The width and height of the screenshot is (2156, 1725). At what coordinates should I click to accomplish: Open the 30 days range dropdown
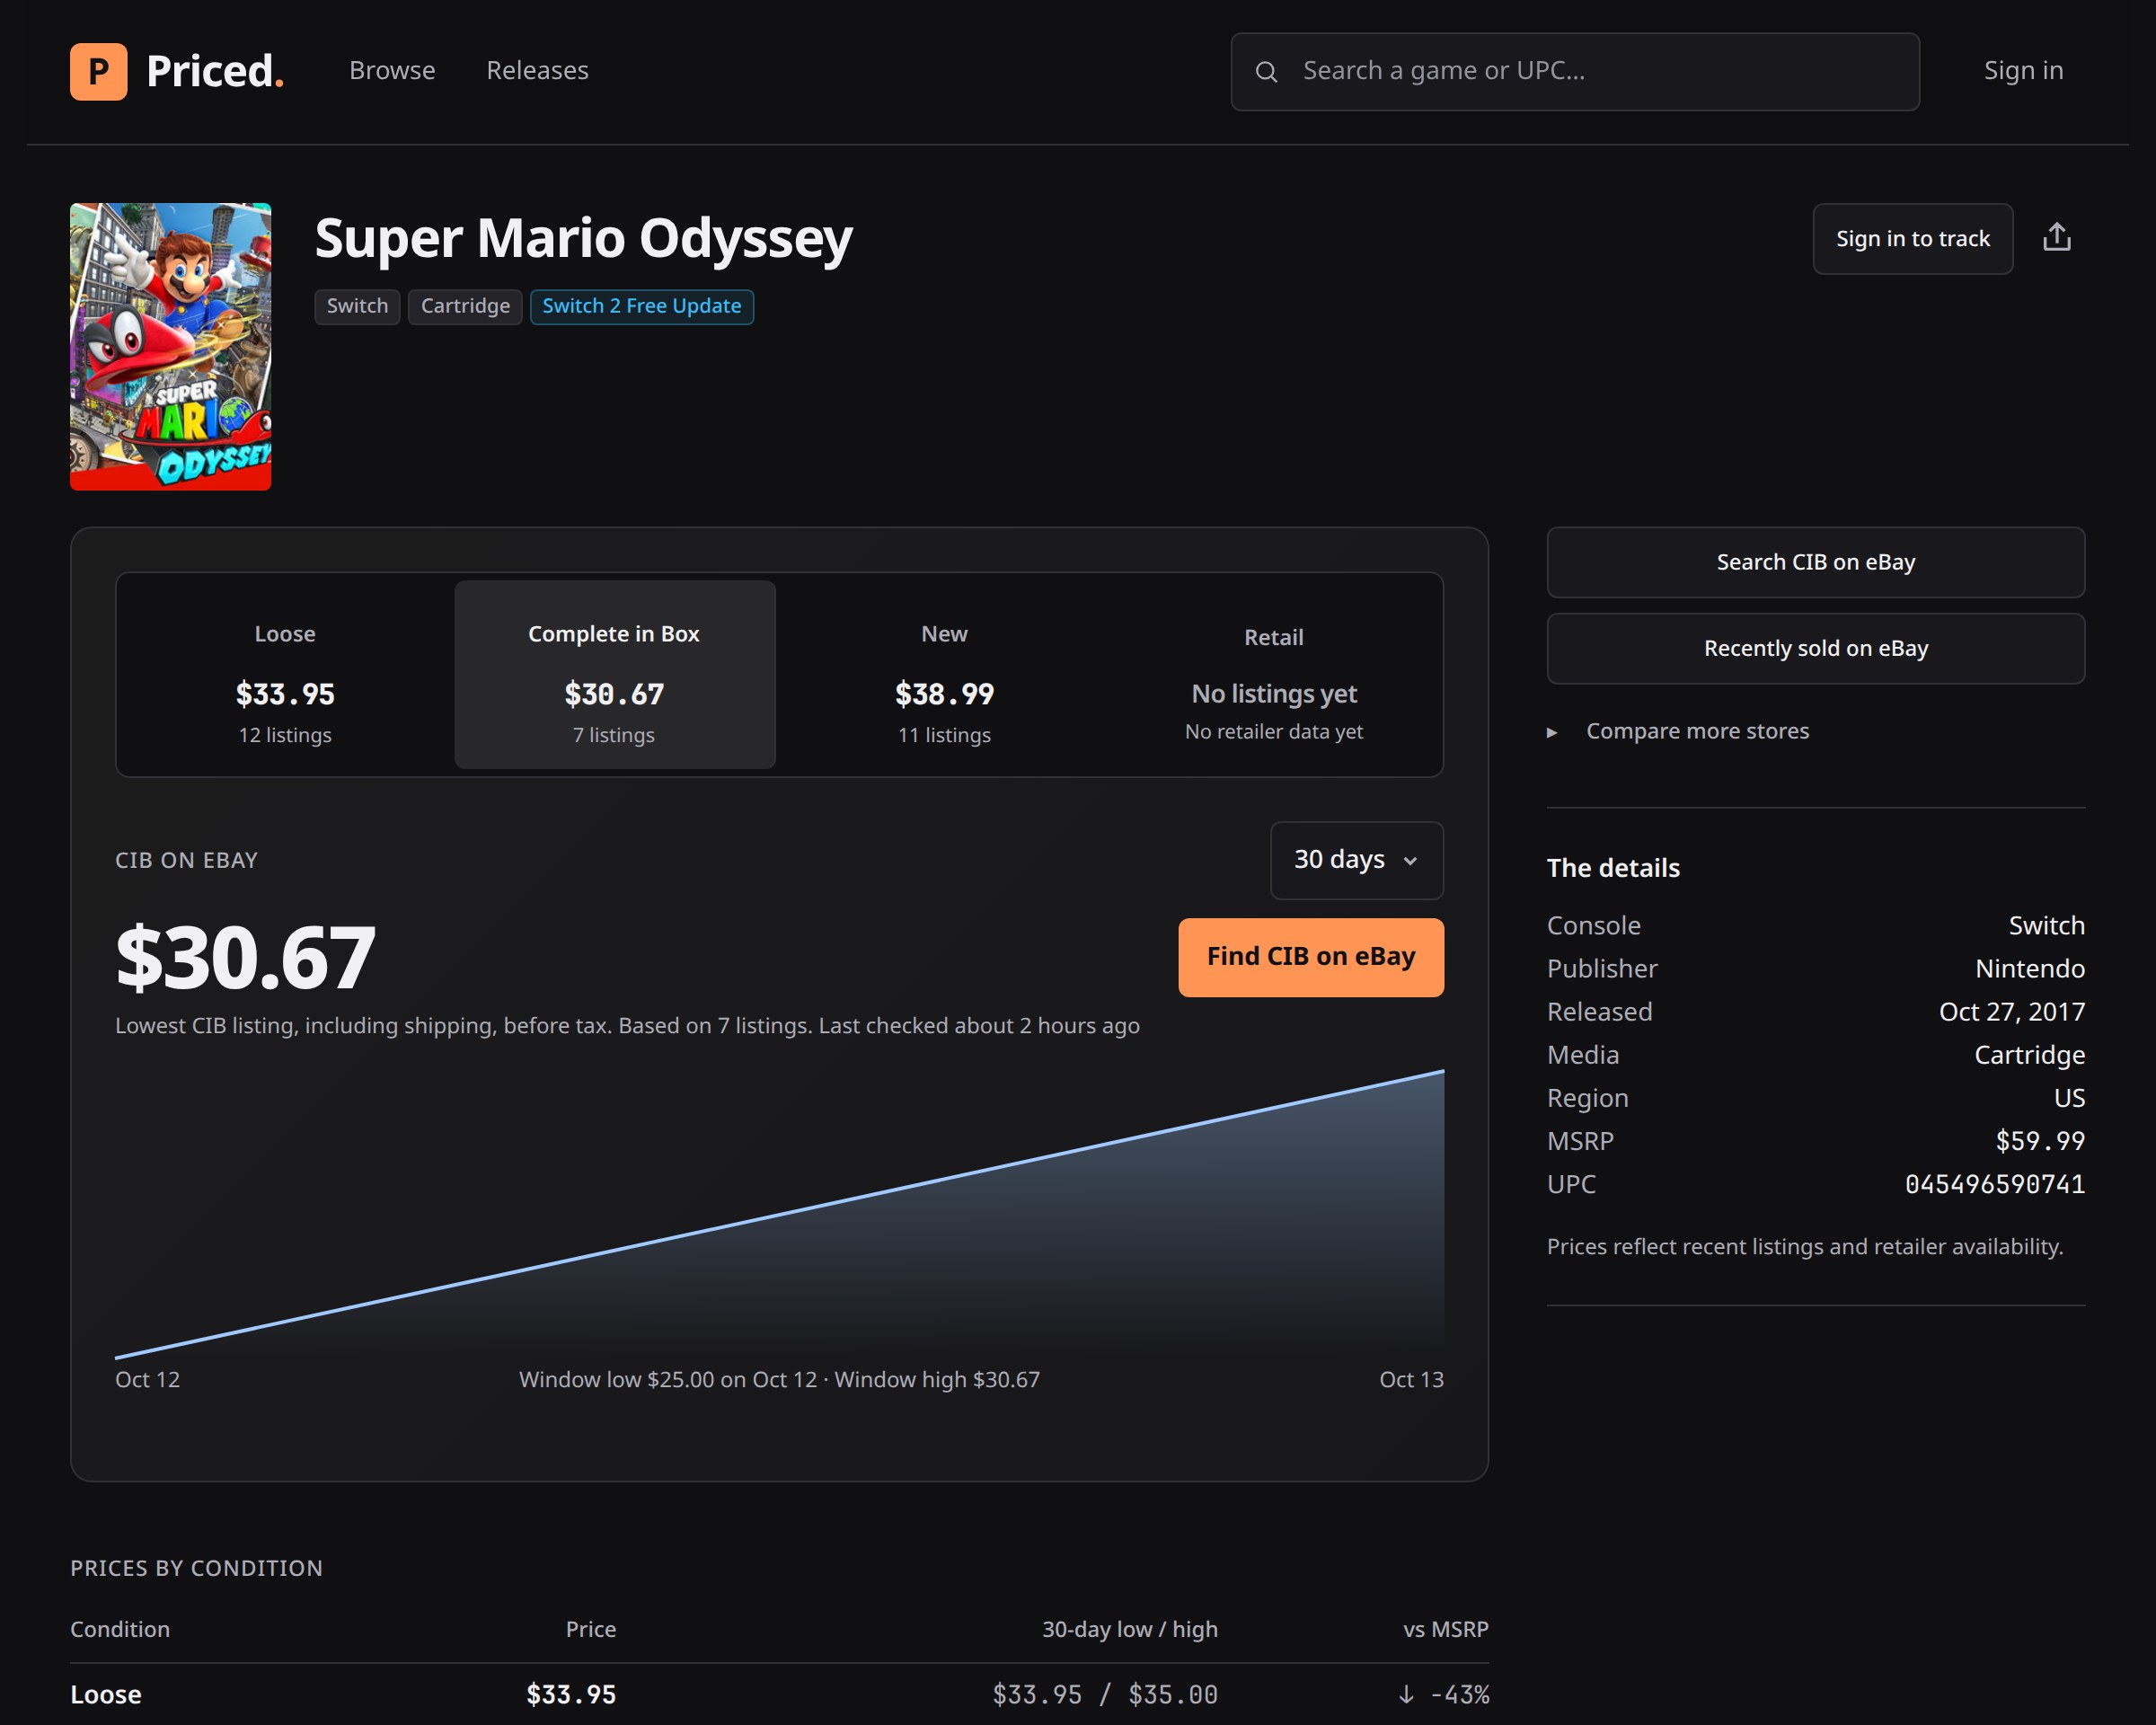tap(1356, 860)
